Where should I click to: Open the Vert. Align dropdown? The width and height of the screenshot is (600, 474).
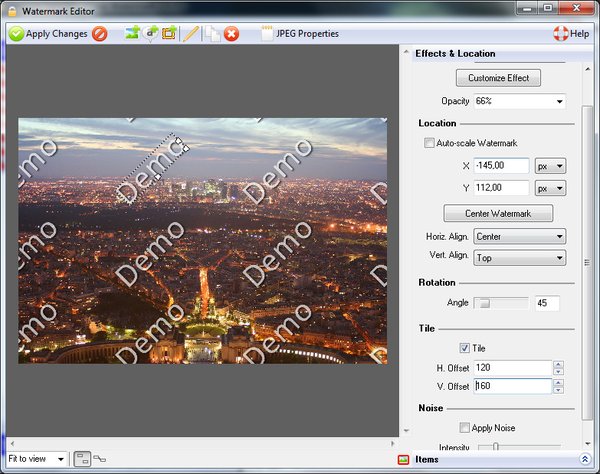(520, 258)
